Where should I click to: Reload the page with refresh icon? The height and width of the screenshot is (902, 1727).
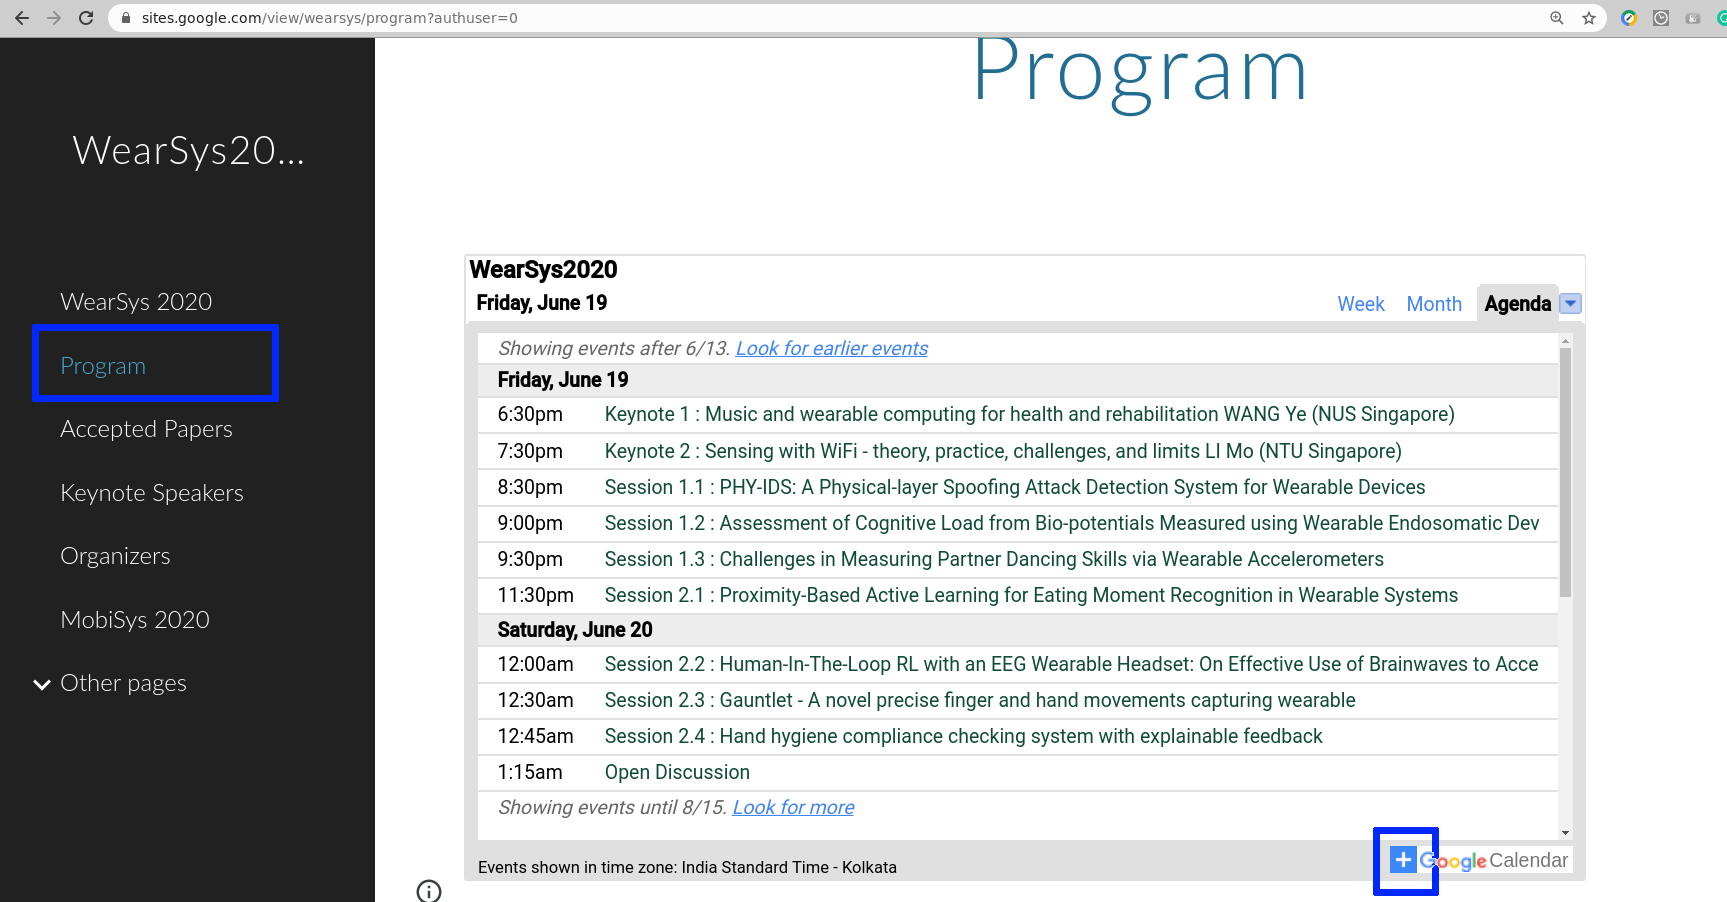click(x=86, y=18)
